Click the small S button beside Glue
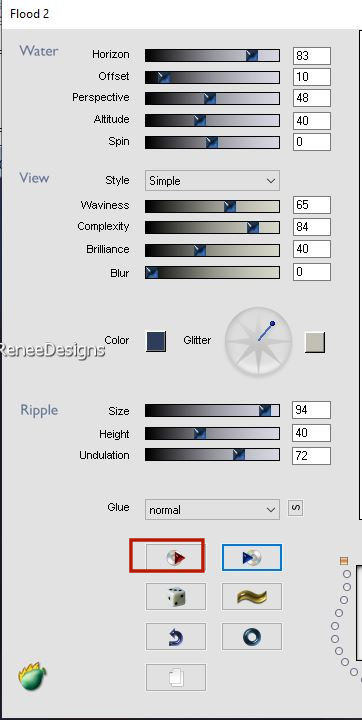Viewport: 362px width, 720px height. click(295, 508)
